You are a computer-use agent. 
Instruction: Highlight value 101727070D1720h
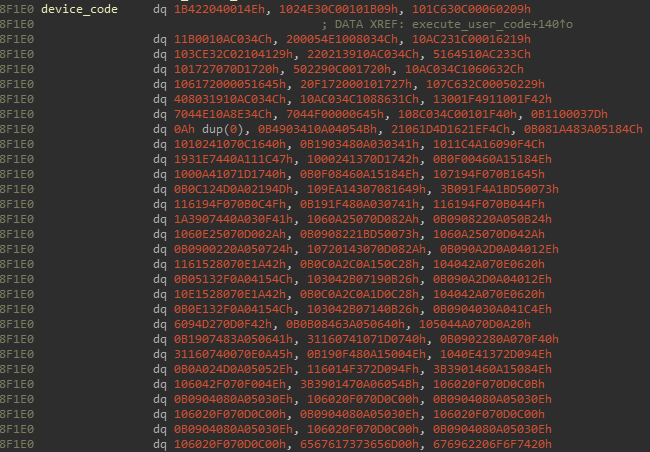pyautogui.click(x=226, y=69)
